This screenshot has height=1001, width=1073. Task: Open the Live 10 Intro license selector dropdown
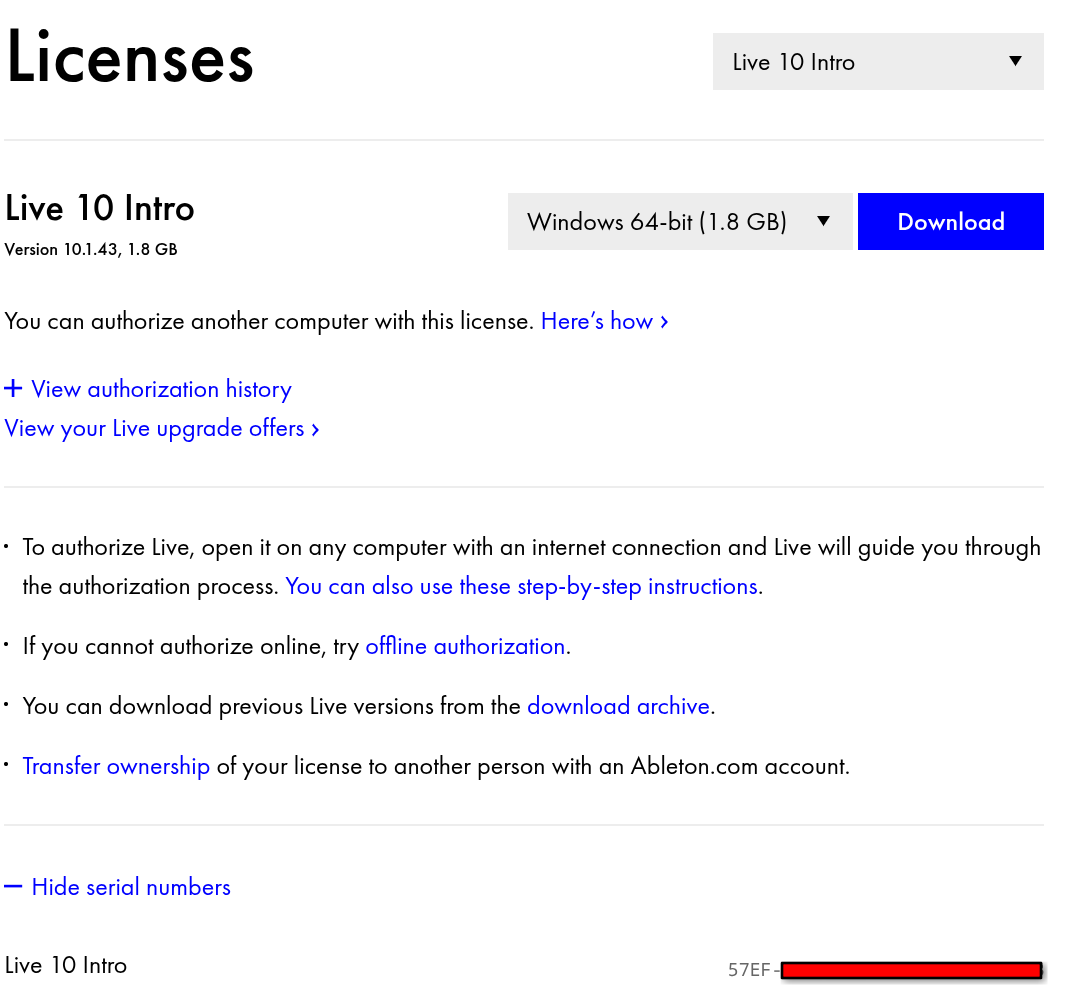[878, 62]
